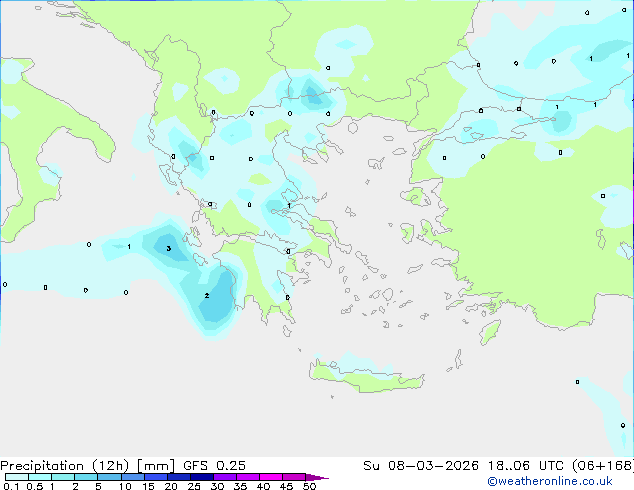Click the '2' precipitation value on the map
The height and width of the screenshot is (490, 634).
tap(207, 296)
